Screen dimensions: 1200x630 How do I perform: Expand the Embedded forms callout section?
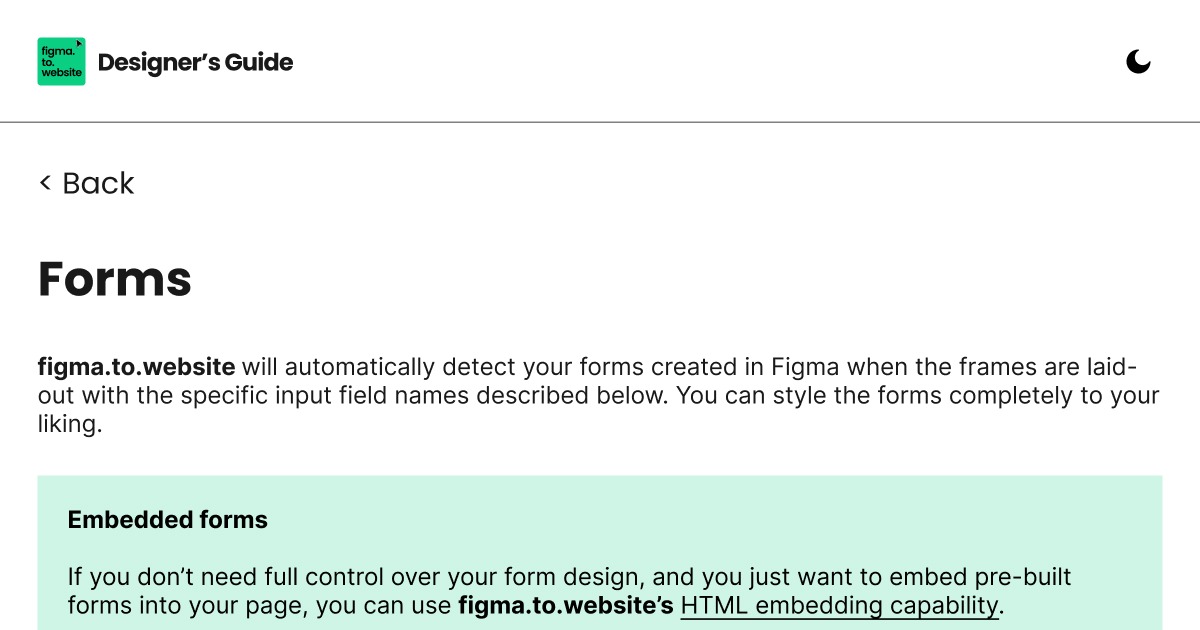167,520
